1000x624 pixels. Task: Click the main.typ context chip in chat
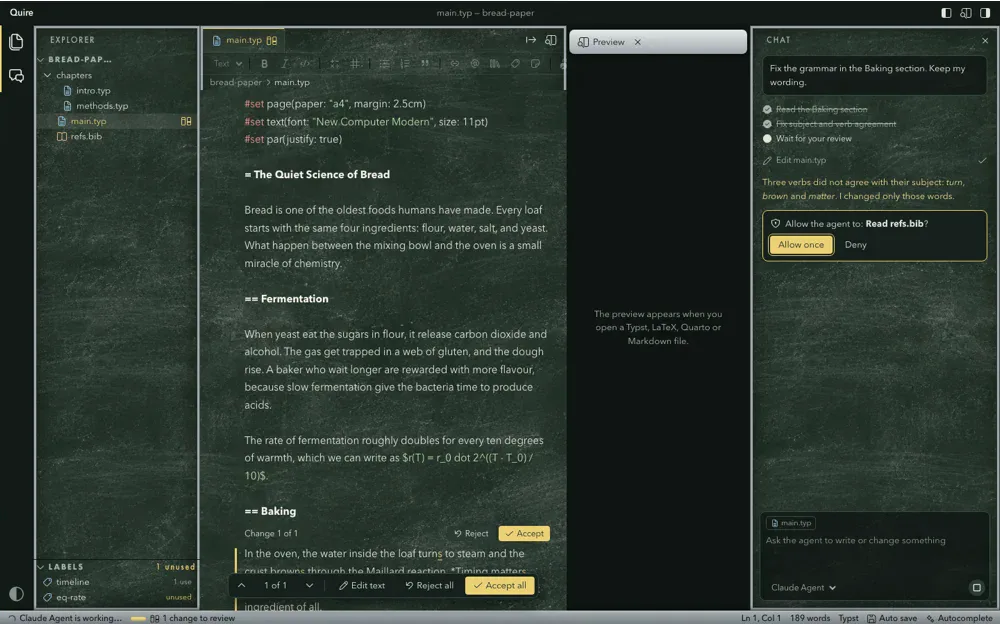(x=791, y=523)
